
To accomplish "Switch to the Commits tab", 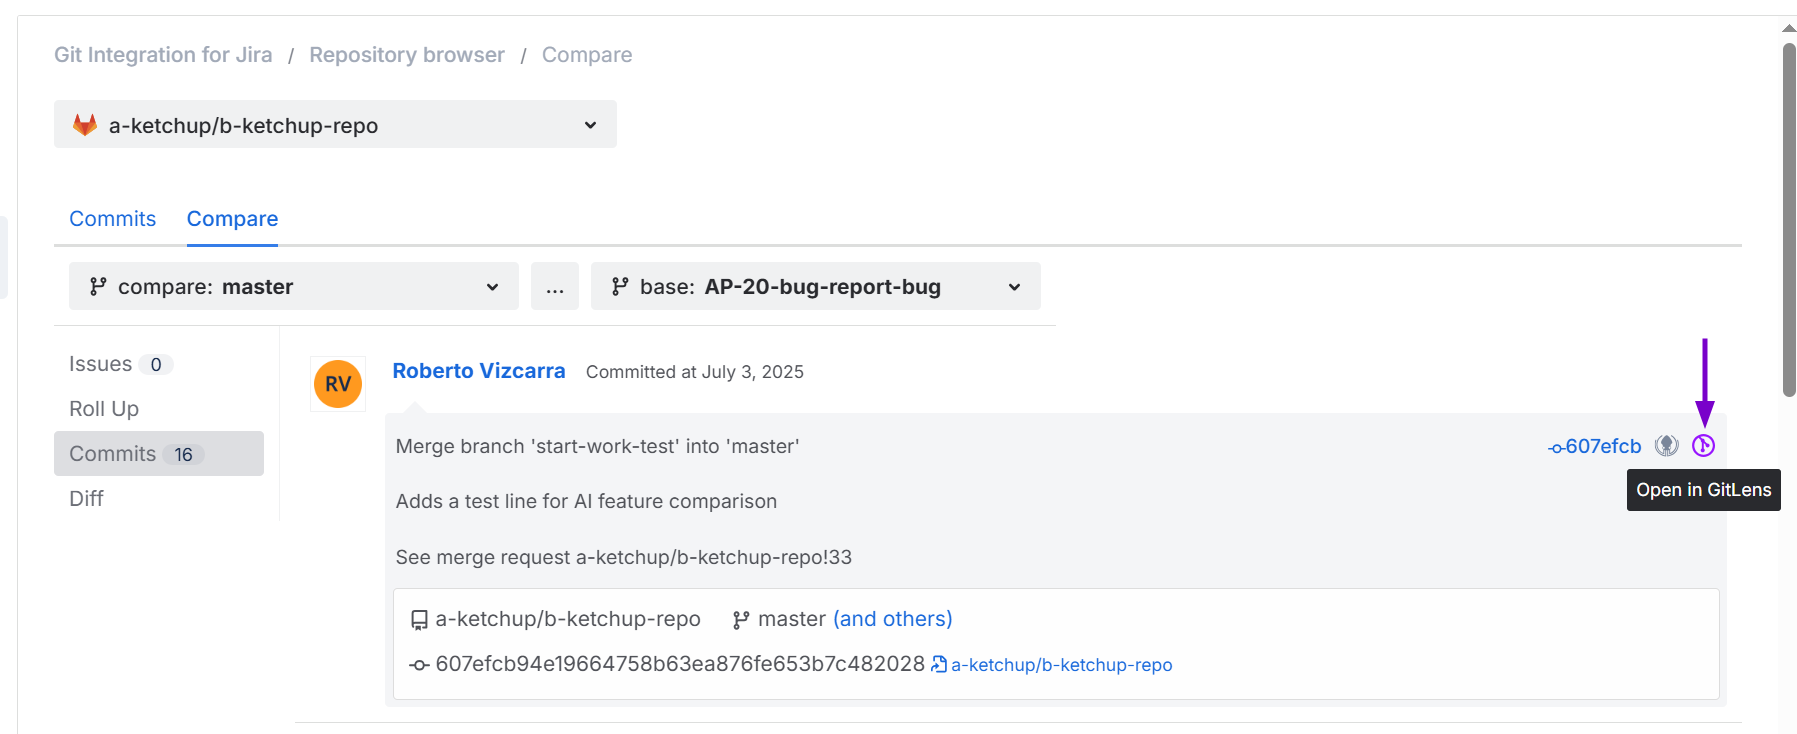I will pos(113,219).
